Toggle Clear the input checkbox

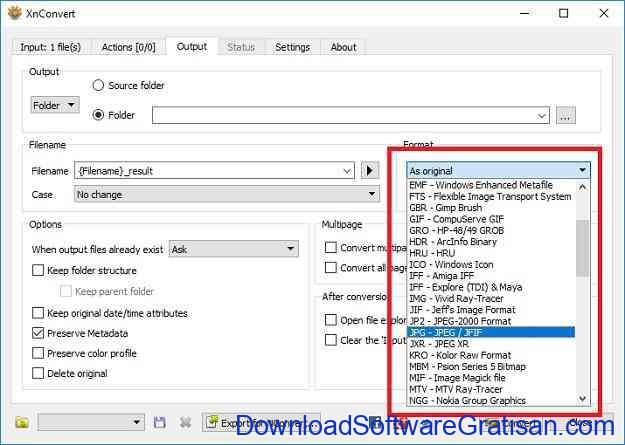330,340
